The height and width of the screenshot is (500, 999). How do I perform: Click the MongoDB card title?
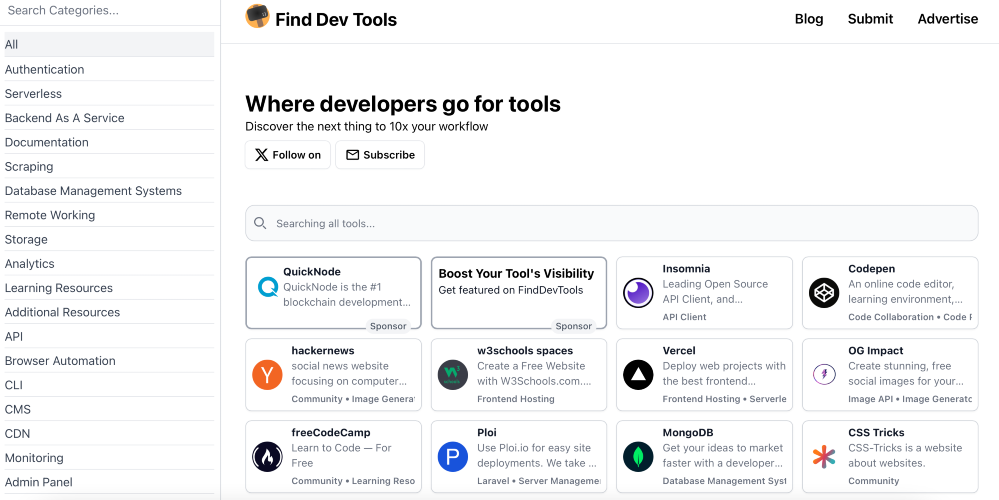click(x=688, y=432)
